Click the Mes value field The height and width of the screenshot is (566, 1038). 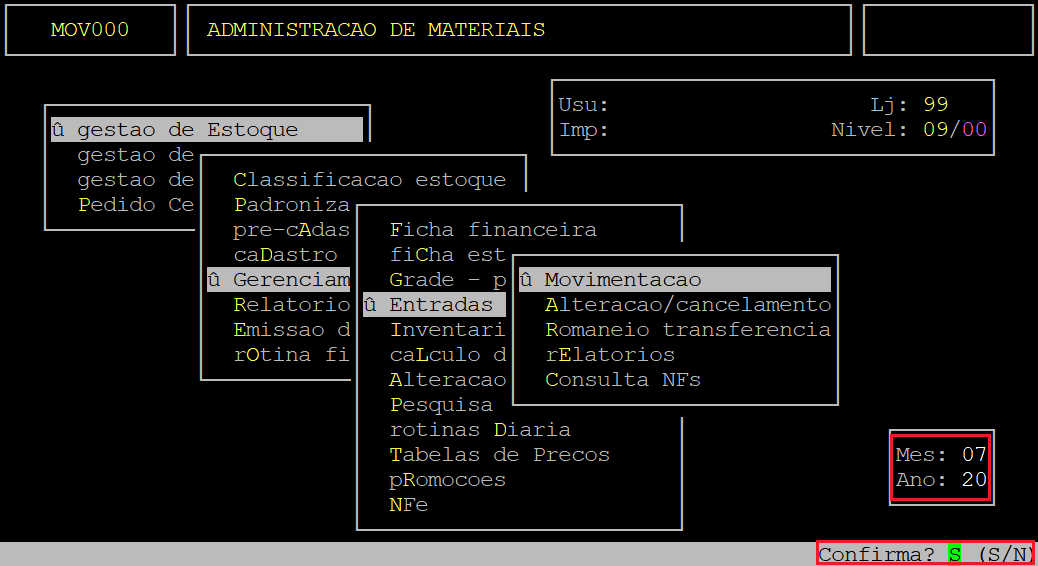point(974,455)
